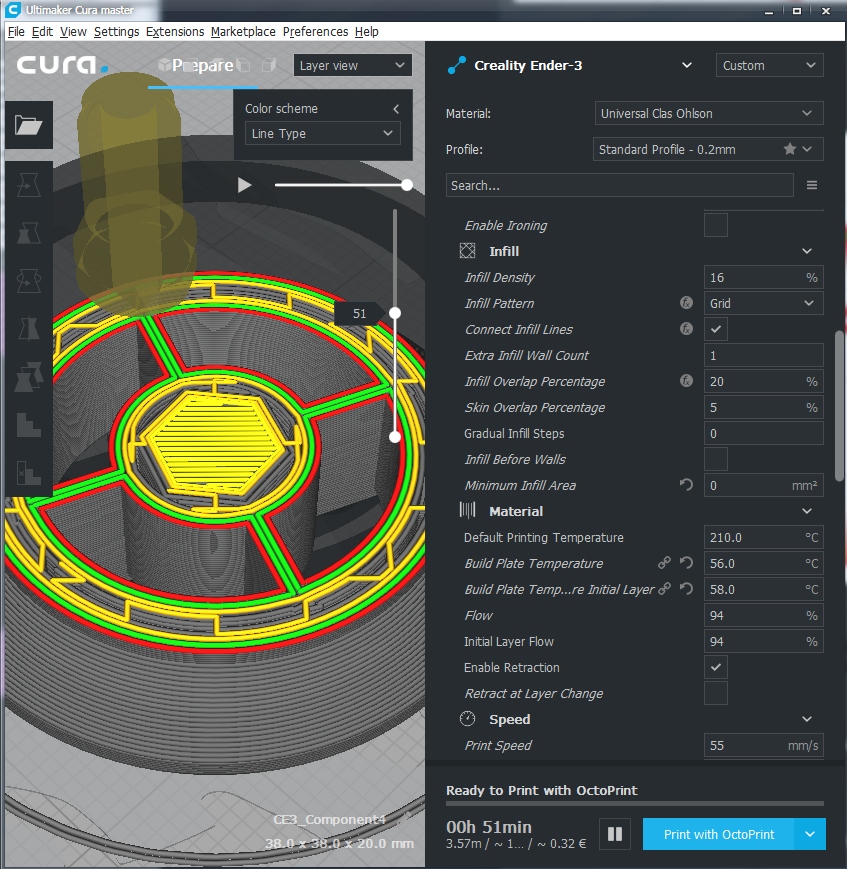Click the upper layer slider handle at 51
The image size is (847, 869).
click(395, 313)
